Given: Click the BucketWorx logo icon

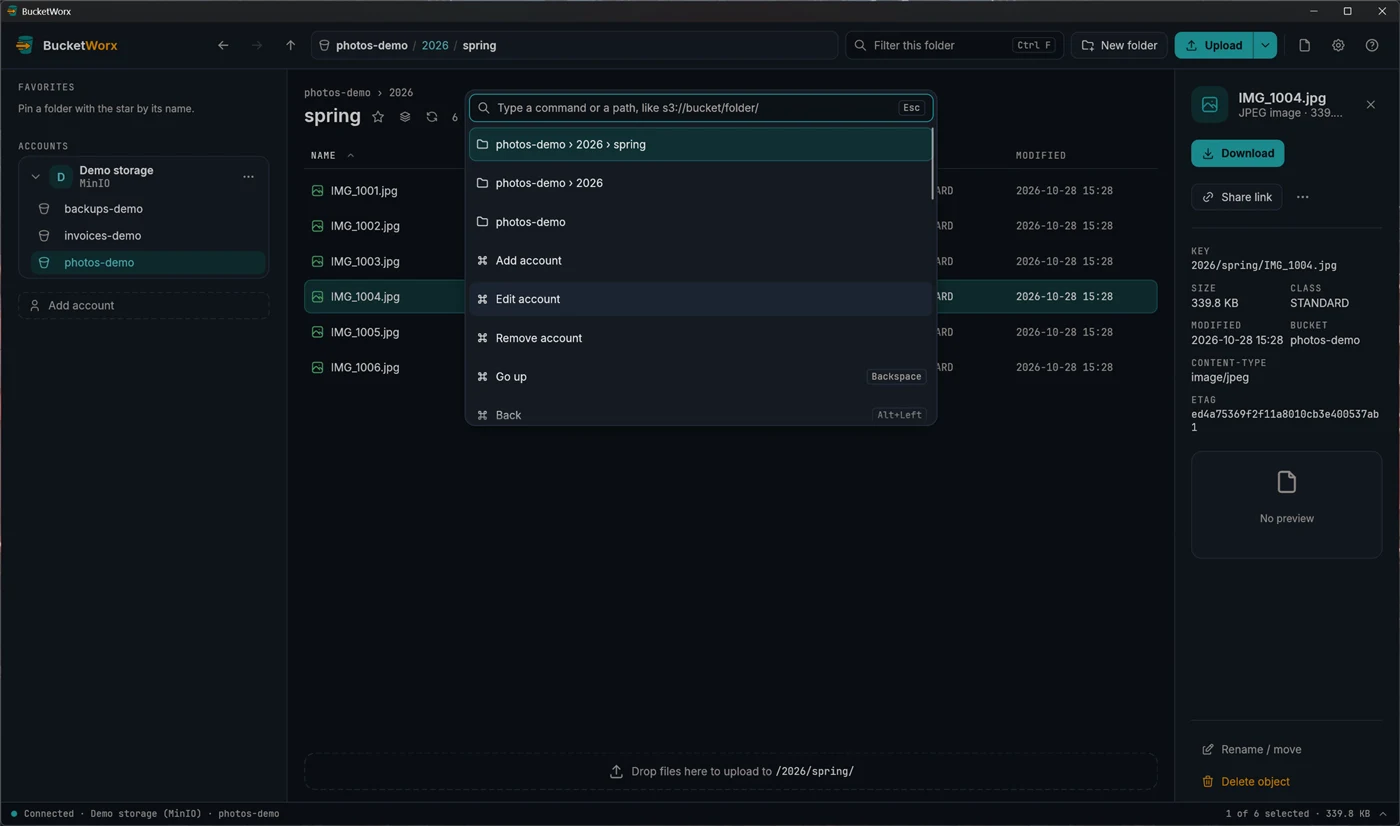Looking at the screenshot, I should (25, 45).
